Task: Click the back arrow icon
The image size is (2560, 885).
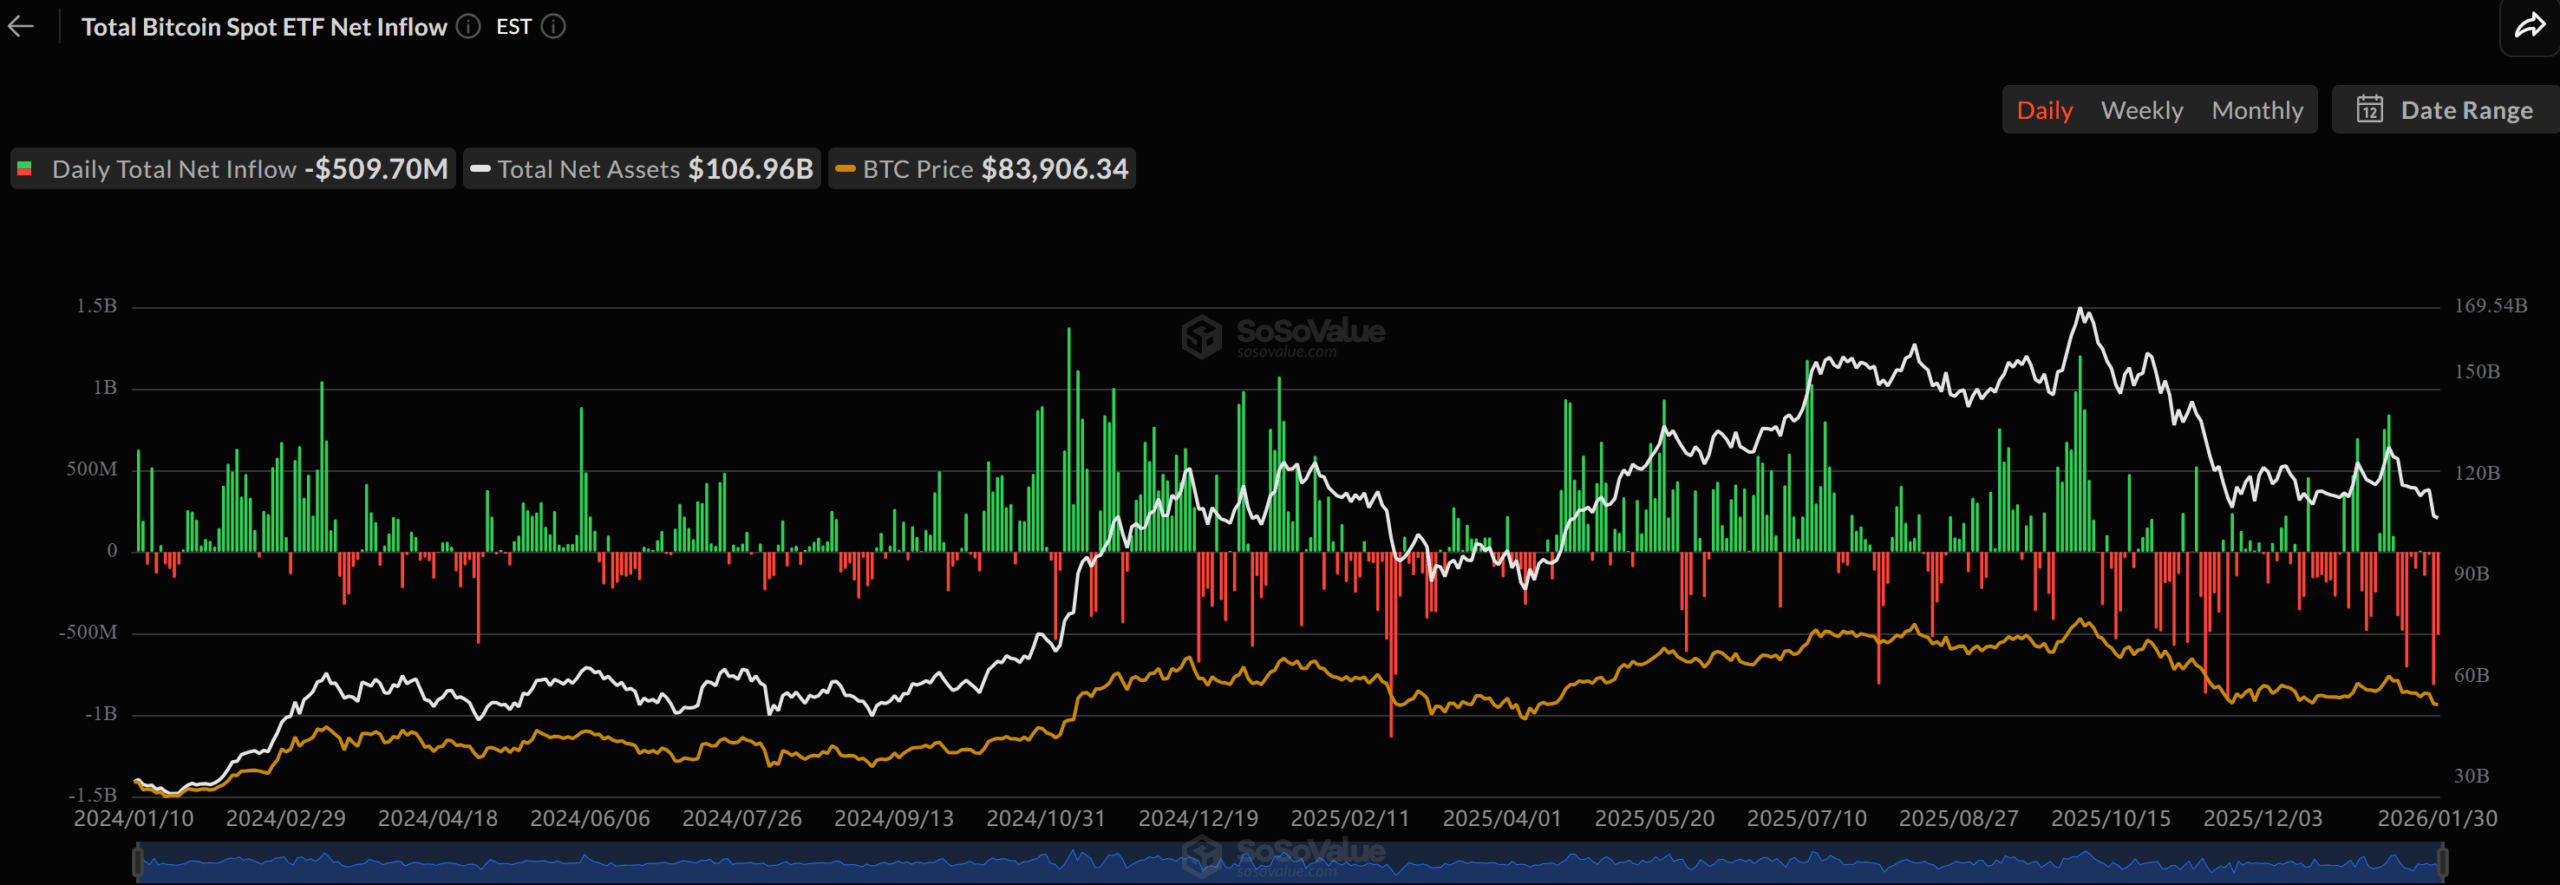Action: pos(21,27)
